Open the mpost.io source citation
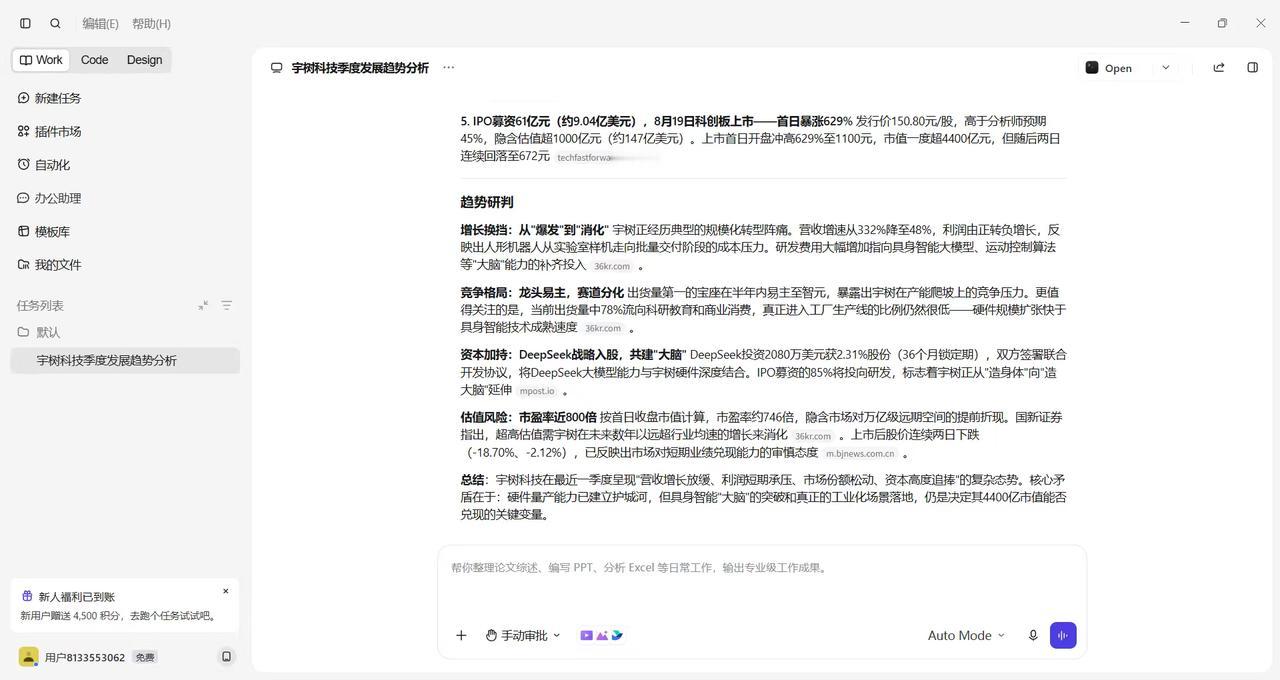This screenshot has height=680, width=1280. [x=536, y=391]
